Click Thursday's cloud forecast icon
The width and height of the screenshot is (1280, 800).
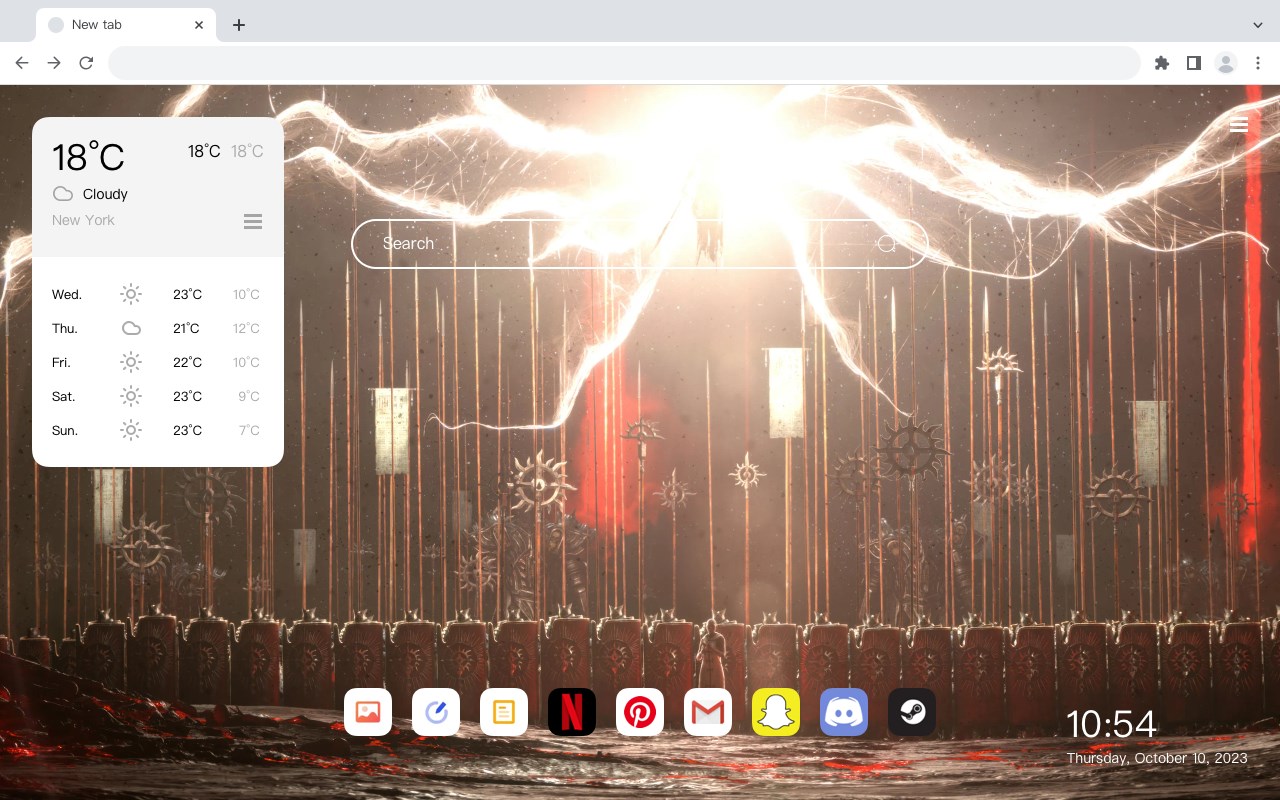tap(131, 328)
